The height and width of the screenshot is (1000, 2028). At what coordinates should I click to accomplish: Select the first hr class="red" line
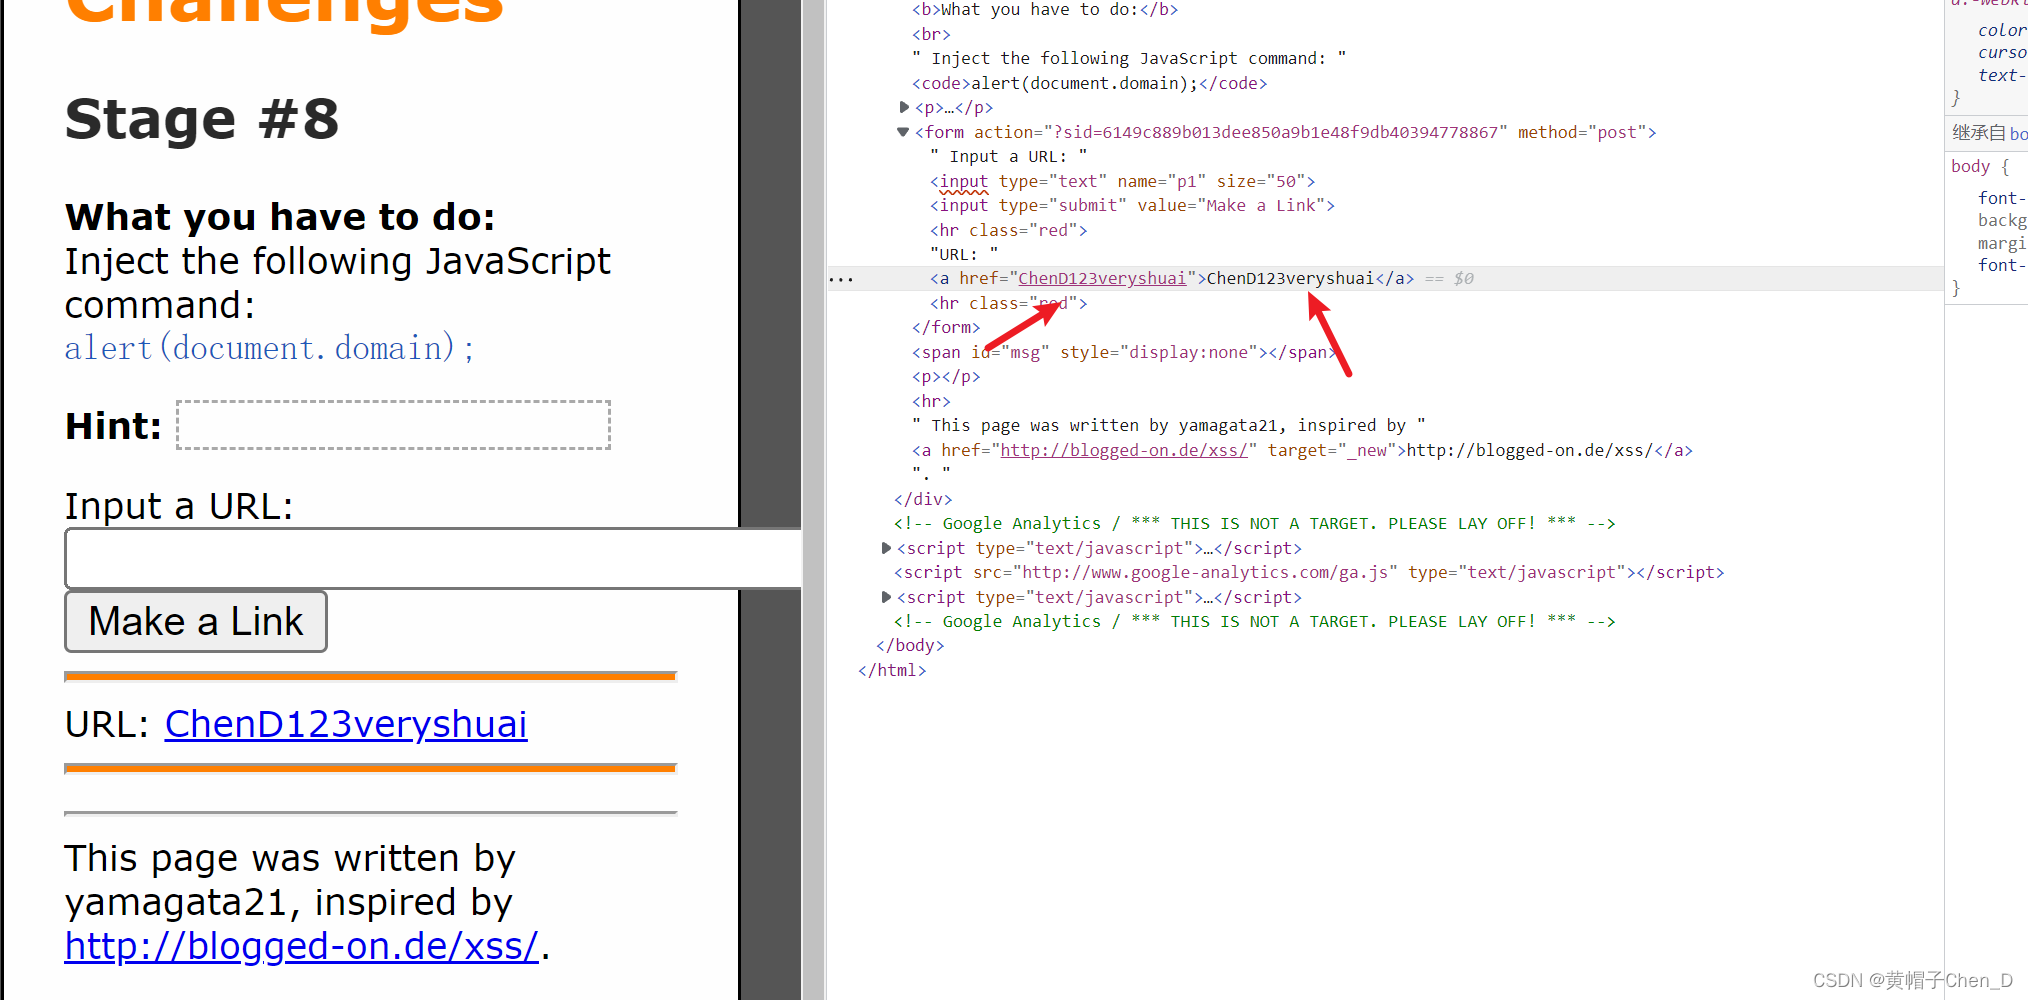[x=1008, y=230]
